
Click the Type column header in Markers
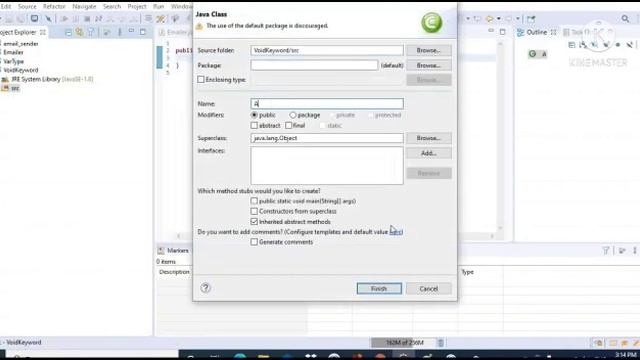click(467, 272)
